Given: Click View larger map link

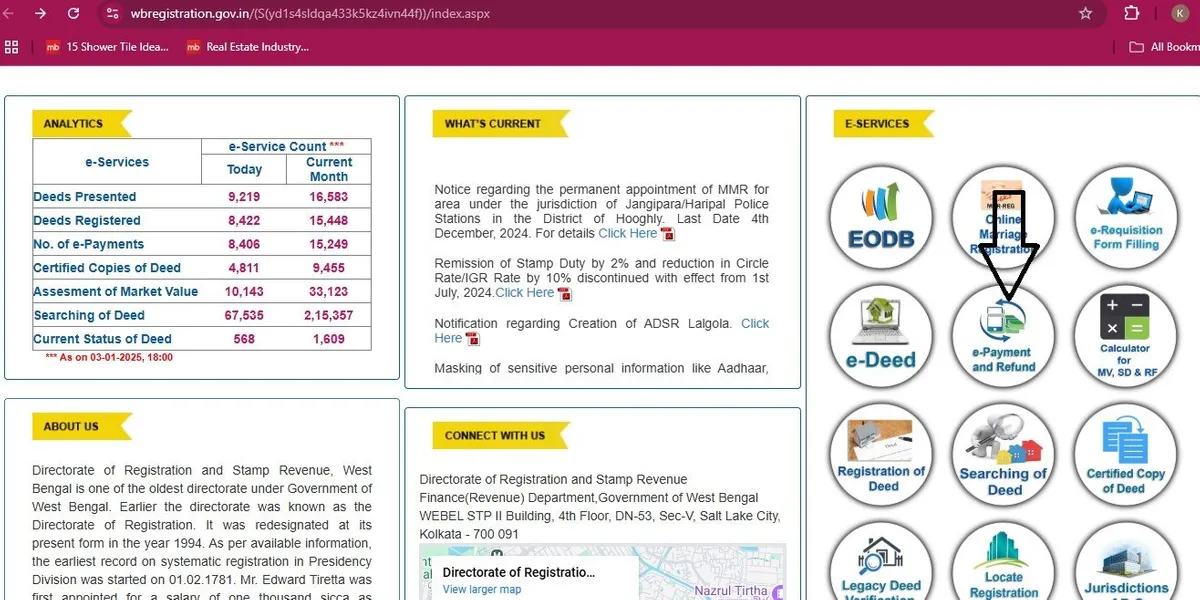Looking at the screenshot, I should tap(482, 590).
